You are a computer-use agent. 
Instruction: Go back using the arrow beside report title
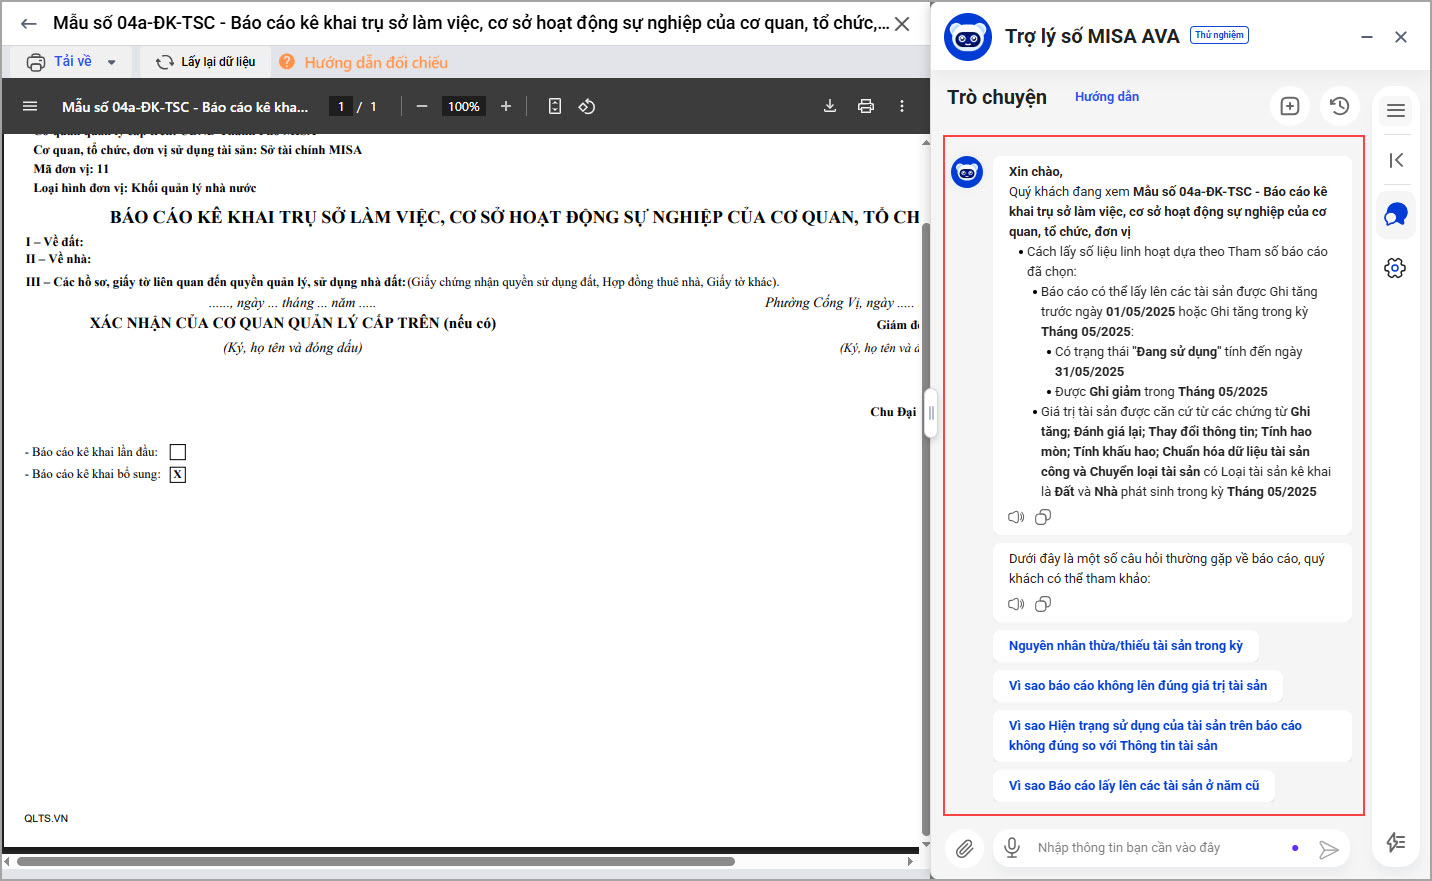tap(29, 23)
